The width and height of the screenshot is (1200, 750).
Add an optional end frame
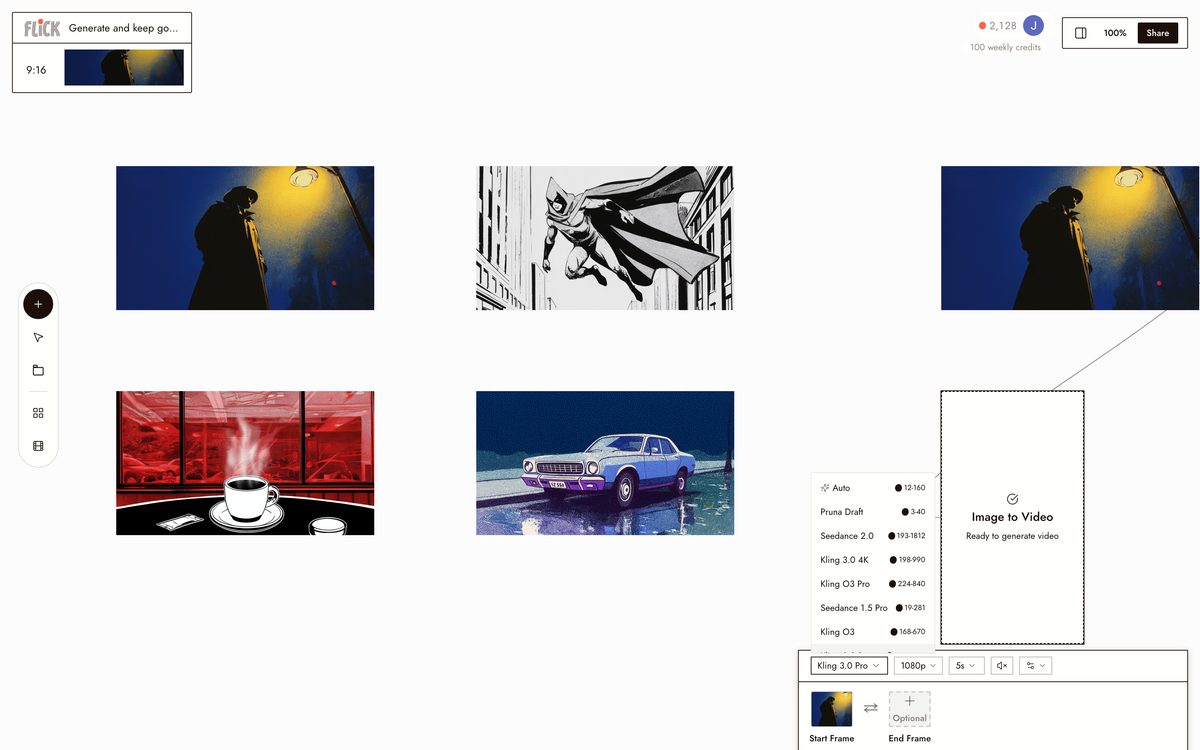pos(909,709)
